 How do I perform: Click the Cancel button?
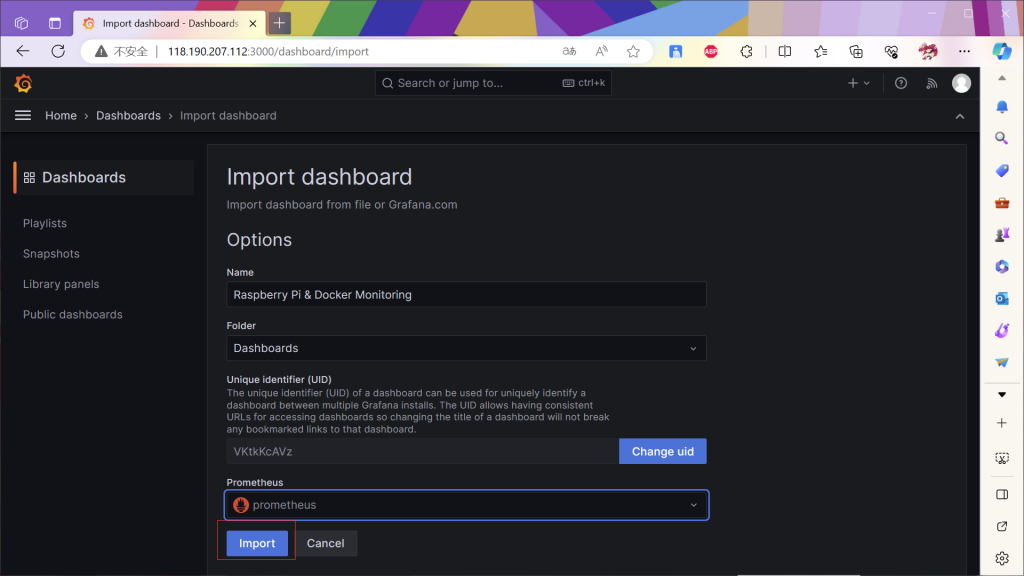325,543
